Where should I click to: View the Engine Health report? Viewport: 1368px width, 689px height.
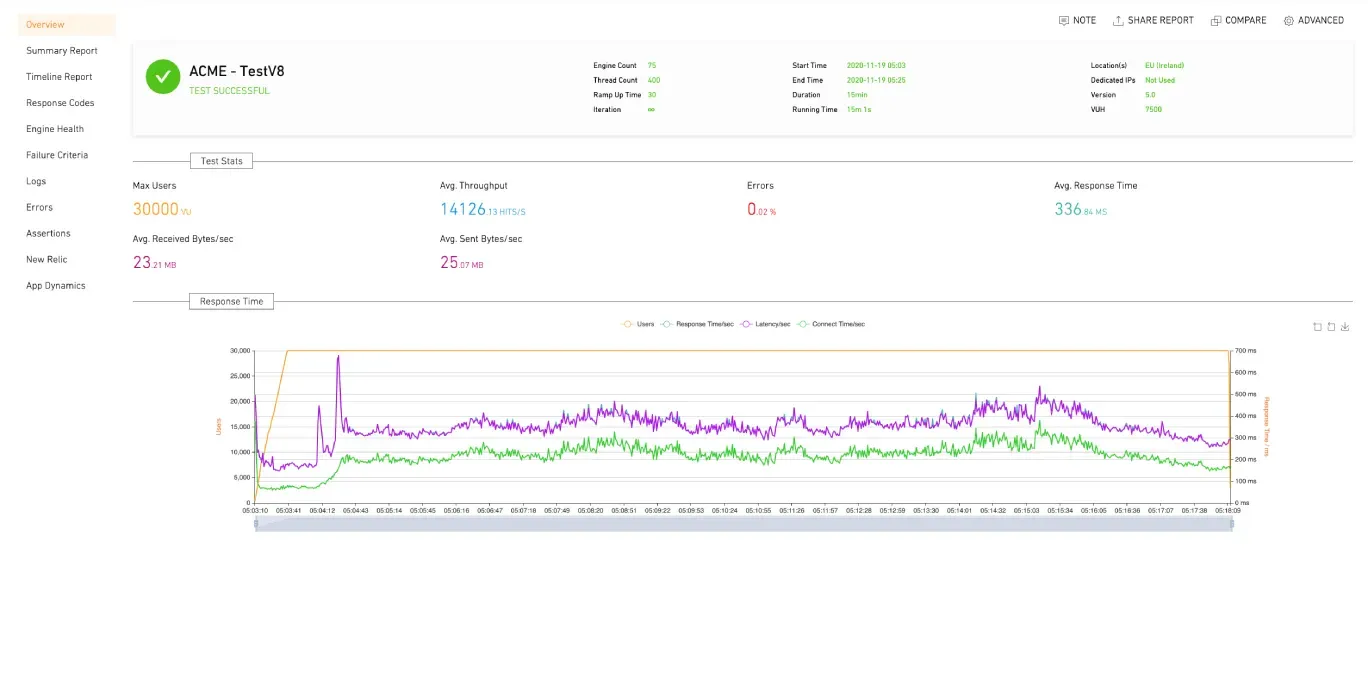[57, 128]
